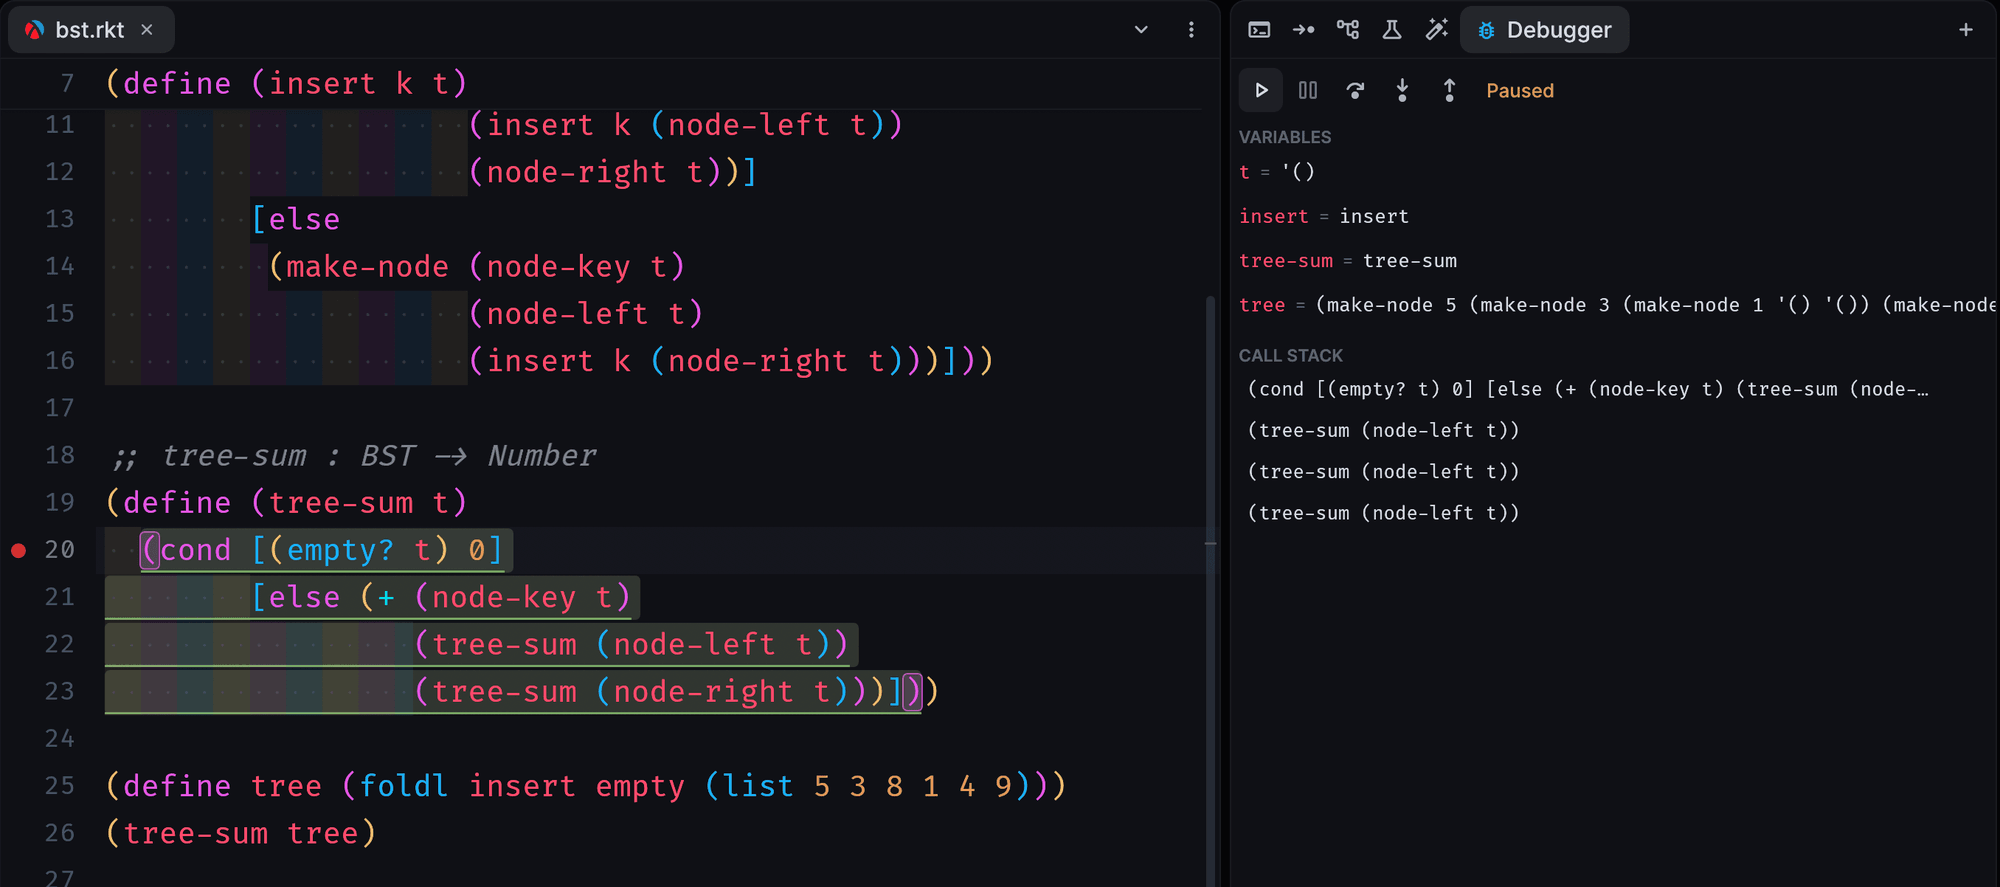Image resolution: width=2000 pixels, height=887 pixels.
Task: Open the flask test panel icon
Action: [x=1392, y=30]
